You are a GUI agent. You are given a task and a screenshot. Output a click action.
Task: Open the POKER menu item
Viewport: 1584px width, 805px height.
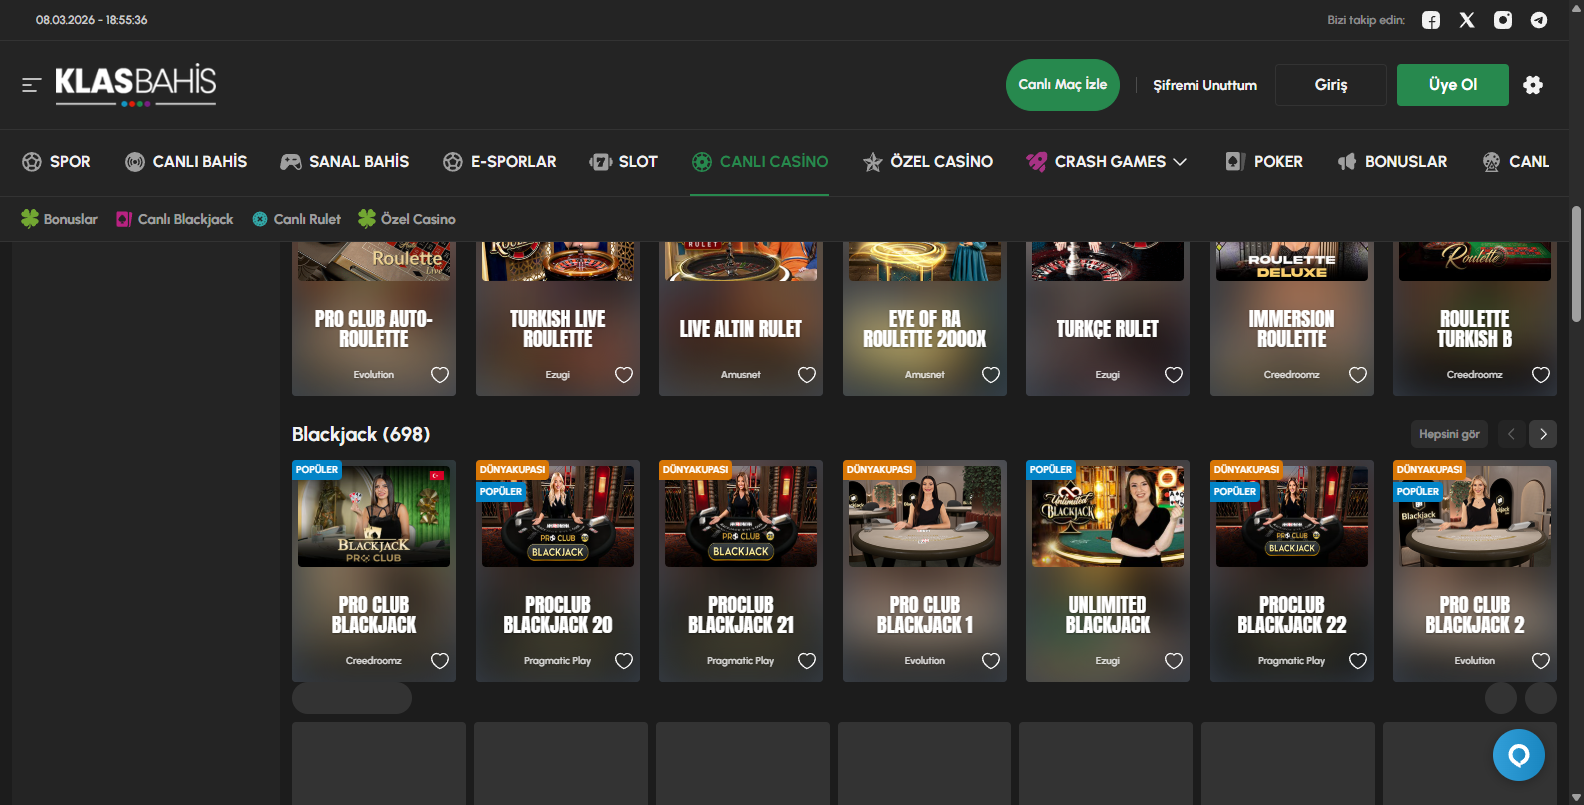(1264, 162)
